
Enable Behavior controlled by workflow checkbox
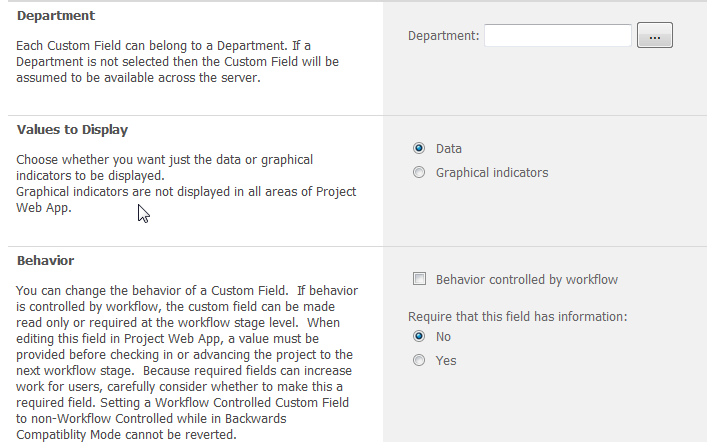pyautogui.click(x=420, y=280)
